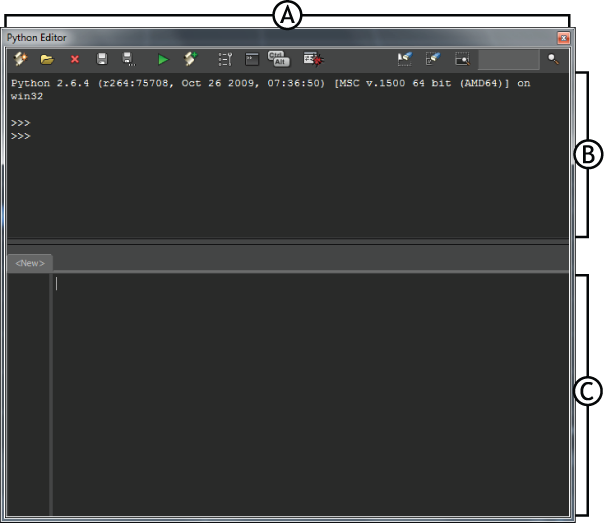
Task: Click the Python 2.6.4 version text
Action: (50, 83)
